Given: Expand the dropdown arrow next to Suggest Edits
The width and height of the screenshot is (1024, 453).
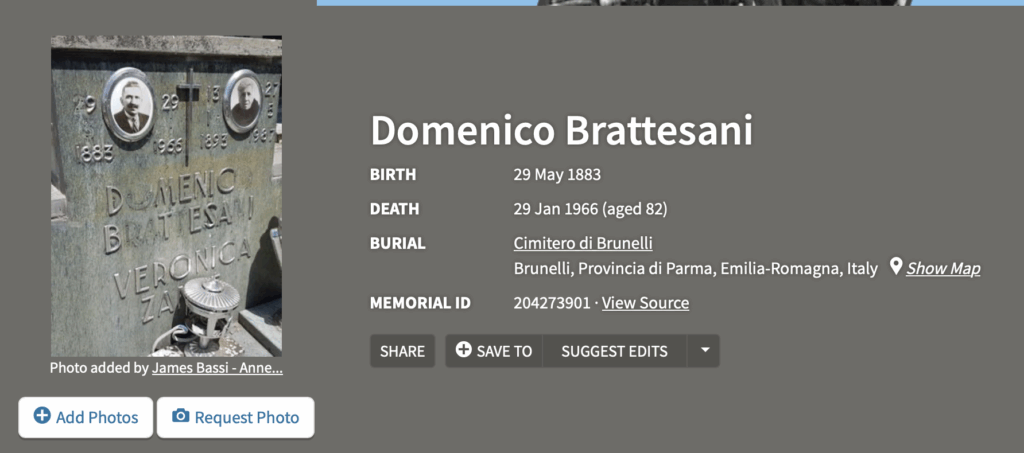Looking at the screenshot, I should click(x=704, y=351).
